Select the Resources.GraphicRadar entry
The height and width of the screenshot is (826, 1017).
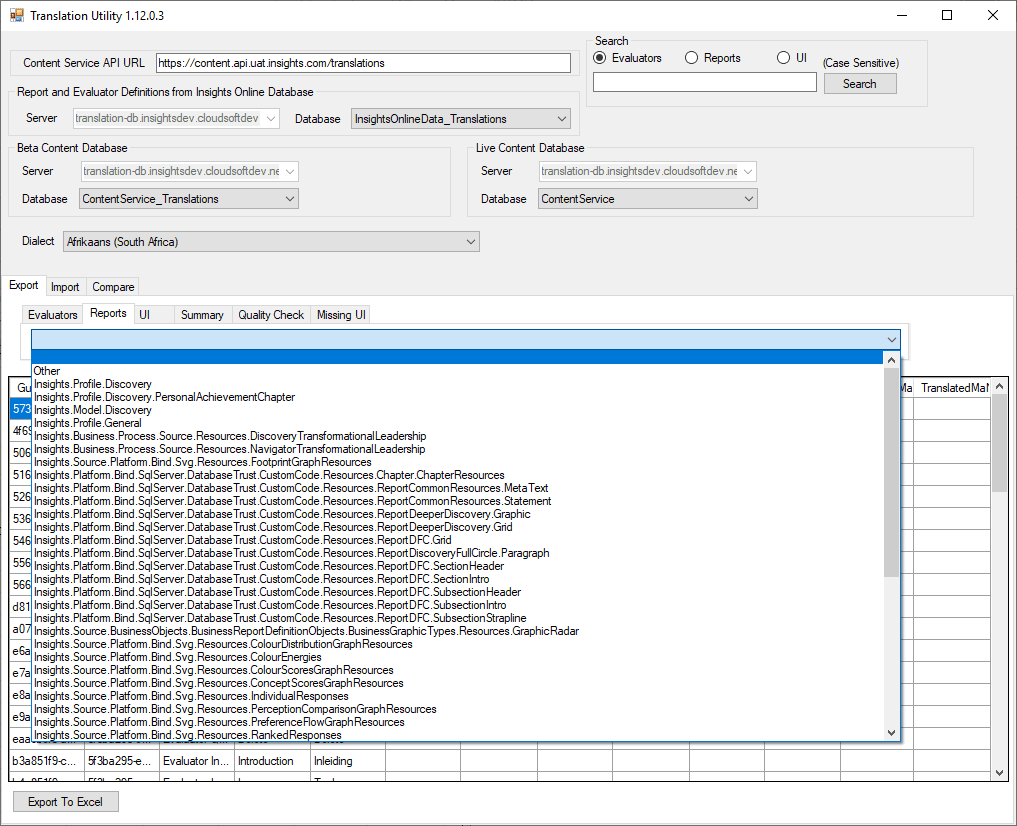(x=457, y=631)
